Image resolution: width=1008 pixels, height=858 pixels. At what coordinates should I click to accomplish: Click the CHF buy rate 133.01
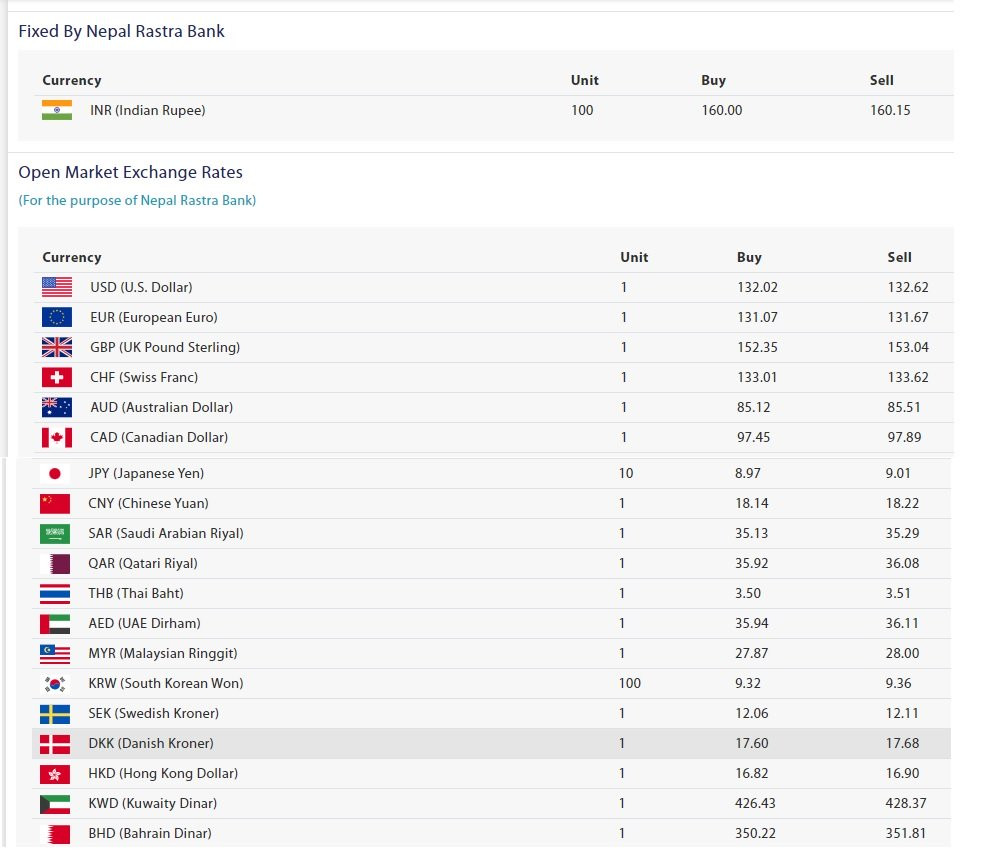pos(757,377)
